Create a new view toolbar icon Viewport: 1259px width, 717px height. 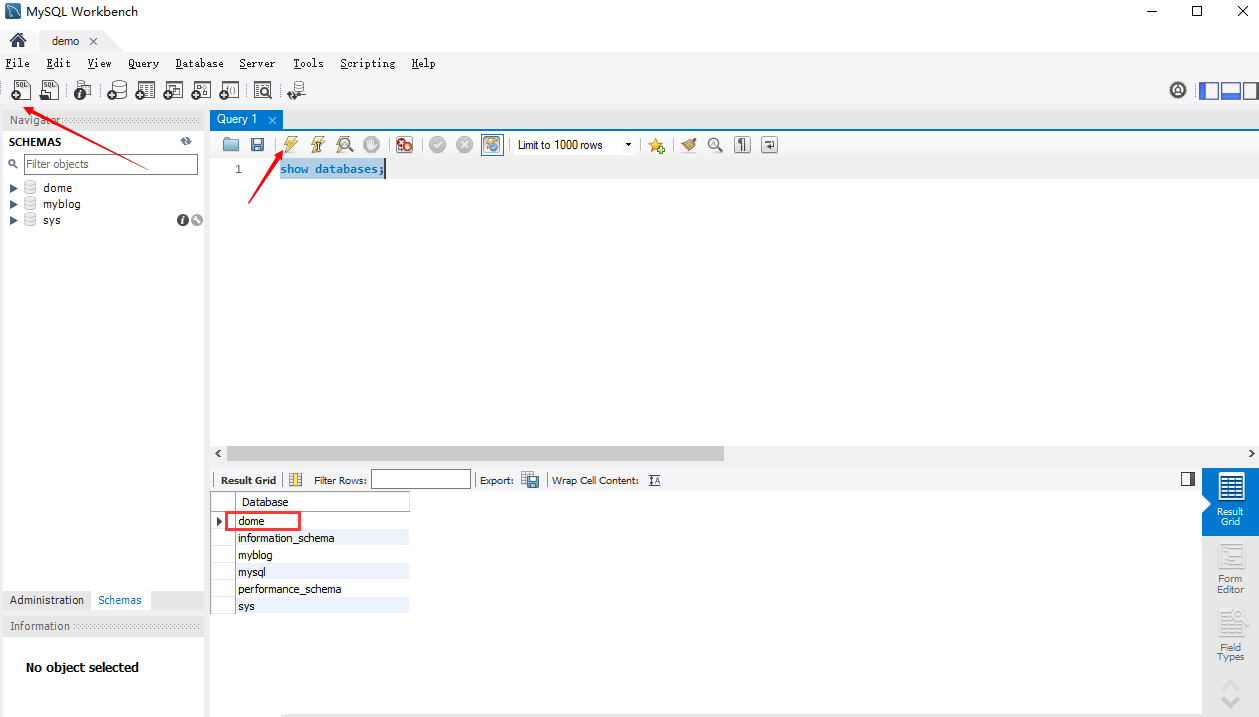tap(173, 90)
